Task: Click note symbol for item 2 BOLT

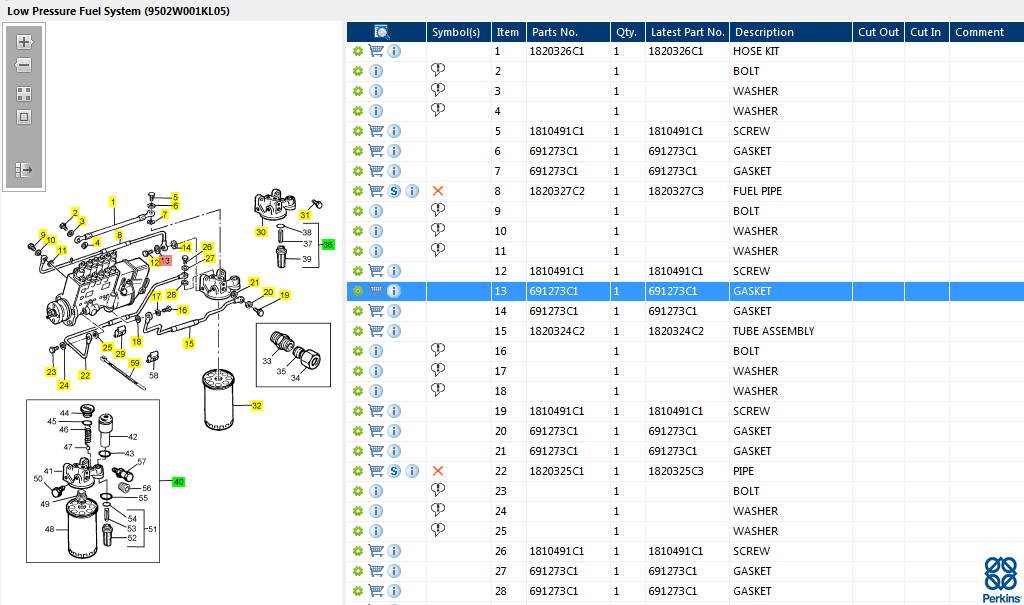Action: point(438,70)
